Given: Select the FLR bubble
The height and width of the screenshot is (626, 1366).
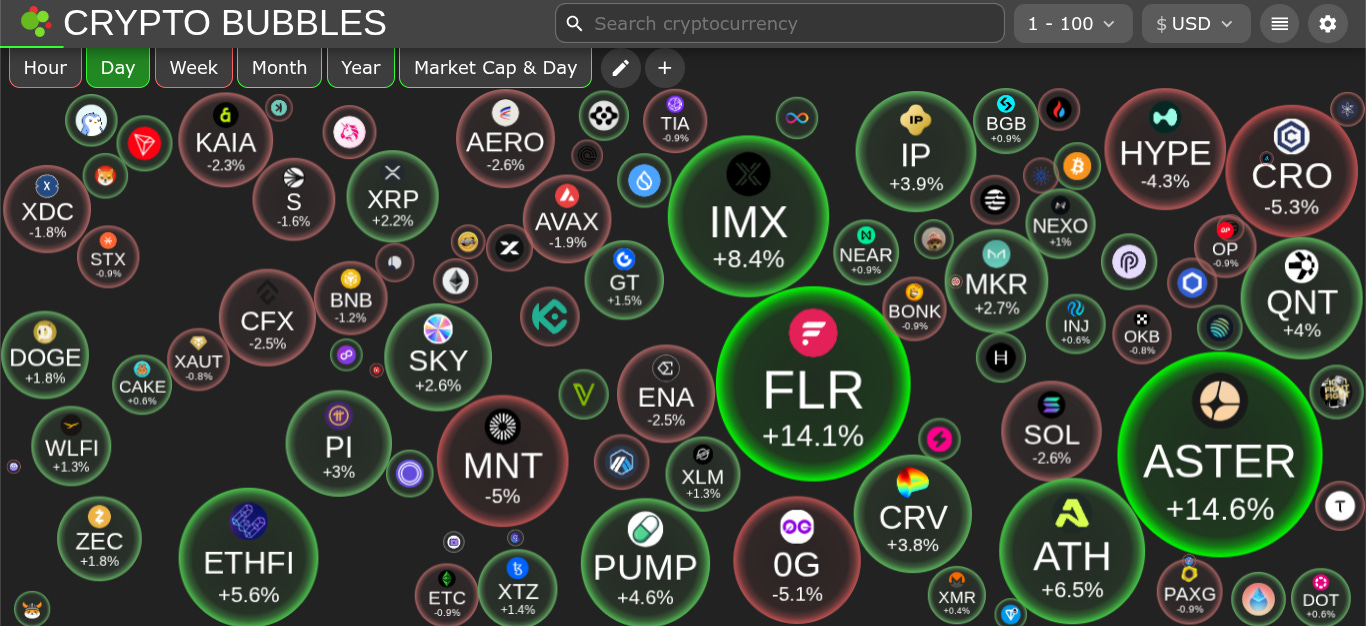Looking at the screenshot, I should coord(813,385).
